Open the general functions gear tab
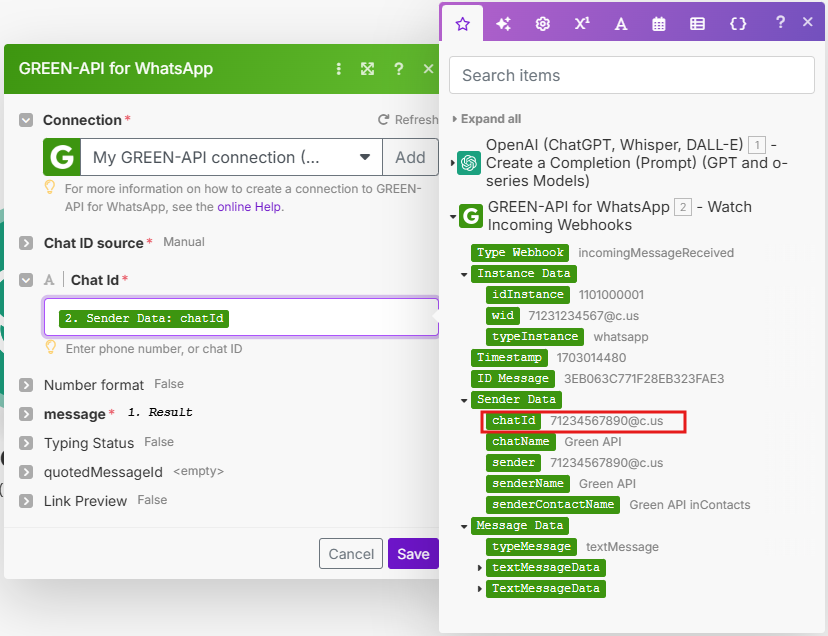828x636 pixels. (x=542, y=23)
